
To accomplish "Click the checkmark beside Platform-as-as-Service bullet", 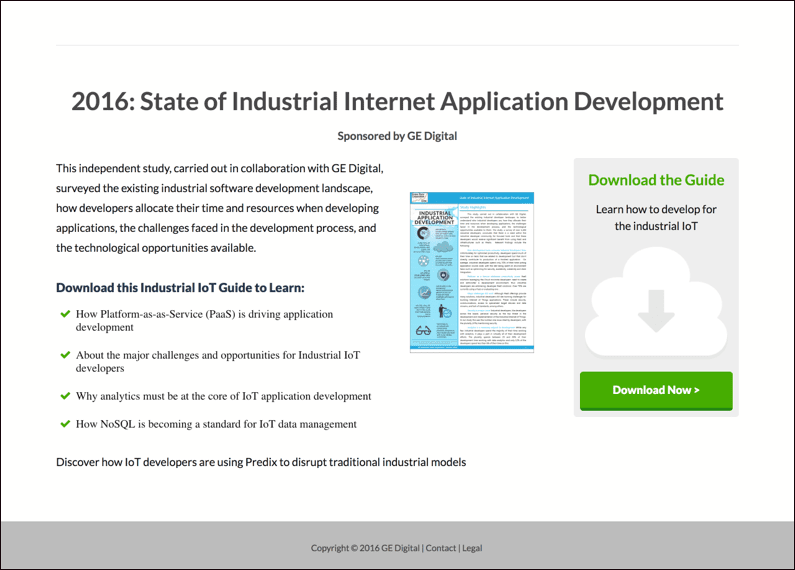I will point(65,314).
